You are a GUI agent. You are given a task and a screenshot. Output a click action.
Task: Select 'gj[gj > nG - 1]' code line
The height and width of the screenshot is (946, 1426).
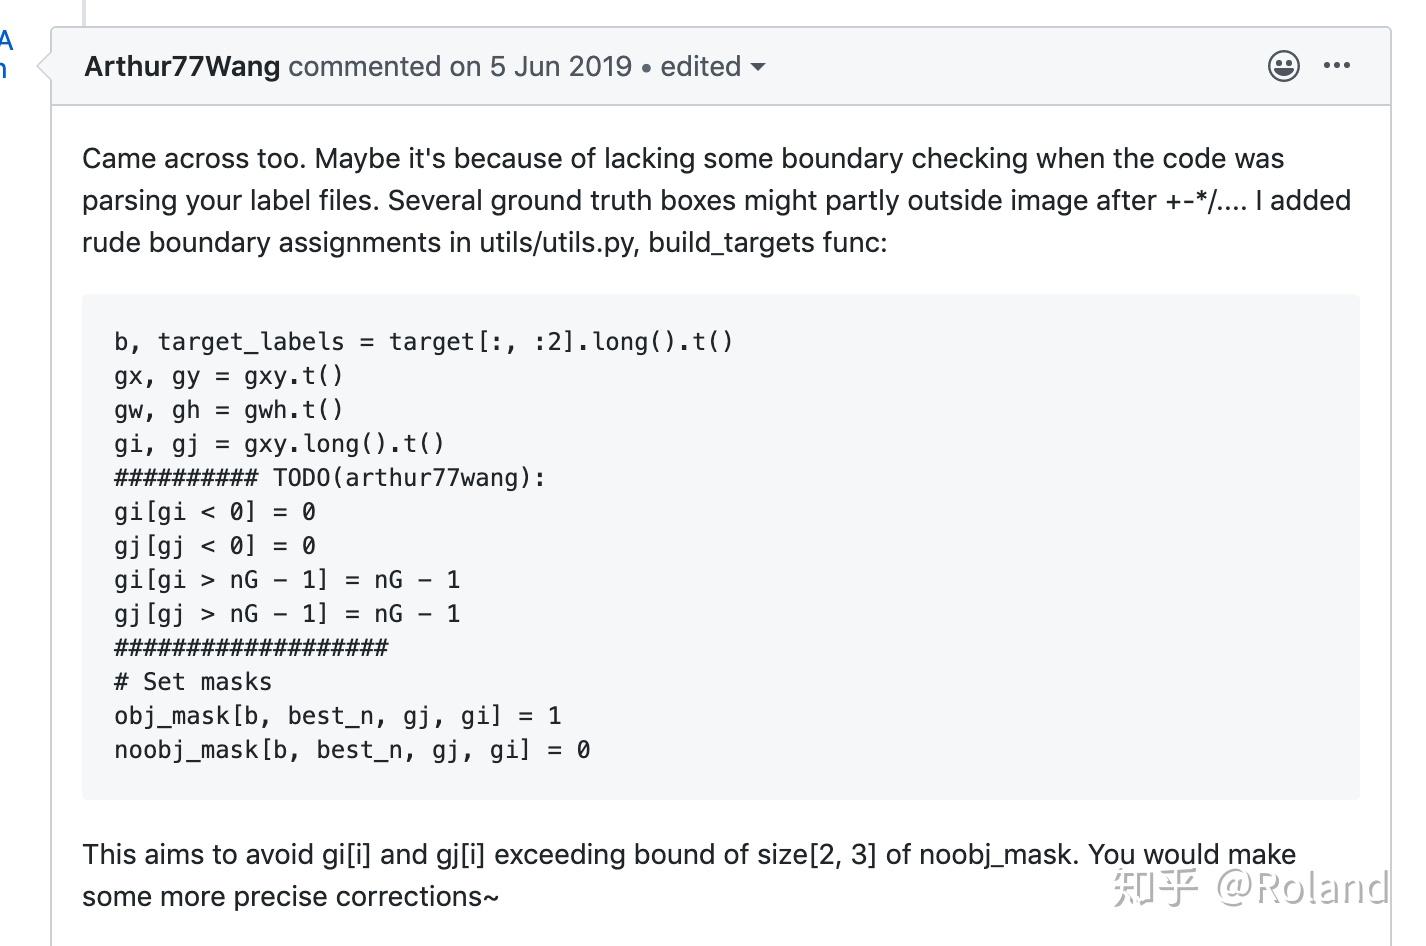tap(287, 614)
